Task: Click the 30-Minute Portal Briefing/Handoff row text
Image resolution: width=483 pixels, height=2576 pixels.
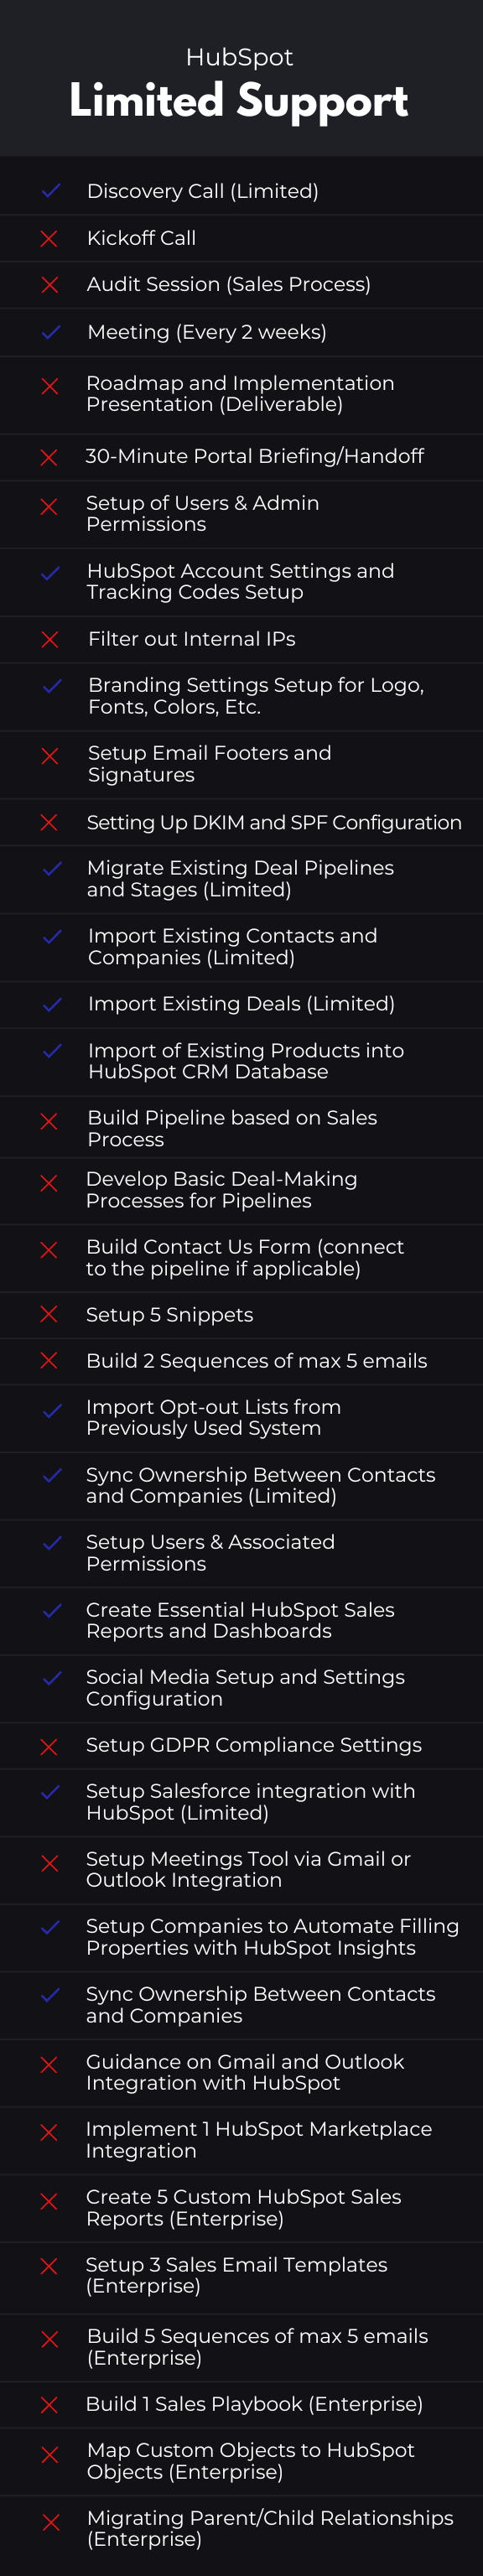Action: click(x=254, y=456)
